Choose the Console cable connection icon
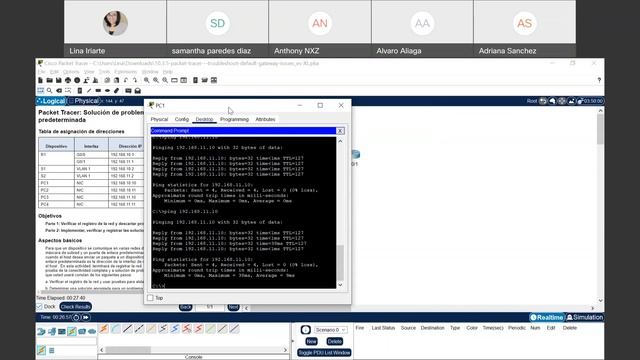This screenshot has height=360, width=640. click(116, 329)
